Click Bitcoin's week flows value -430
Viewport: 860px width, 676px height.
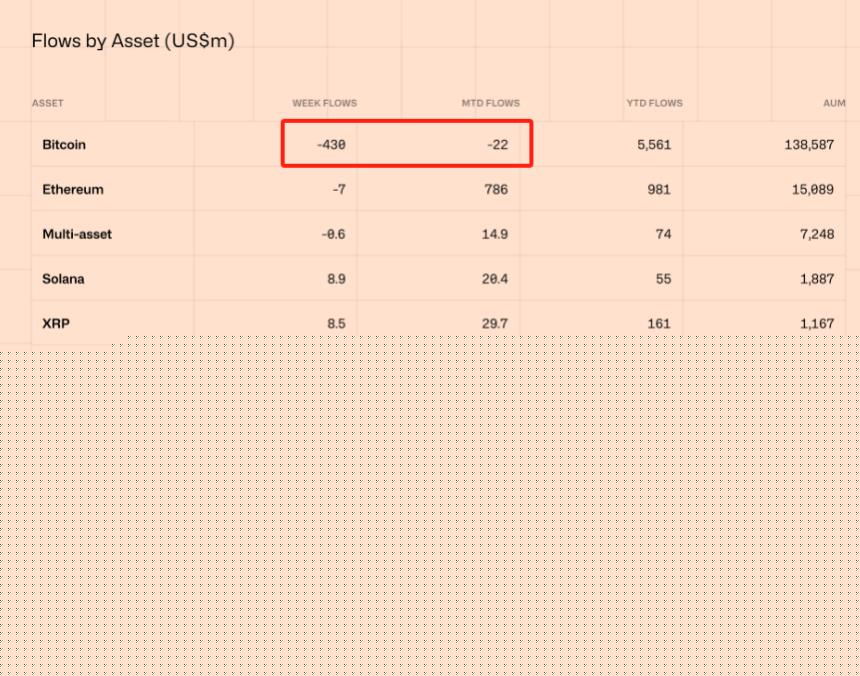[331, 145]
